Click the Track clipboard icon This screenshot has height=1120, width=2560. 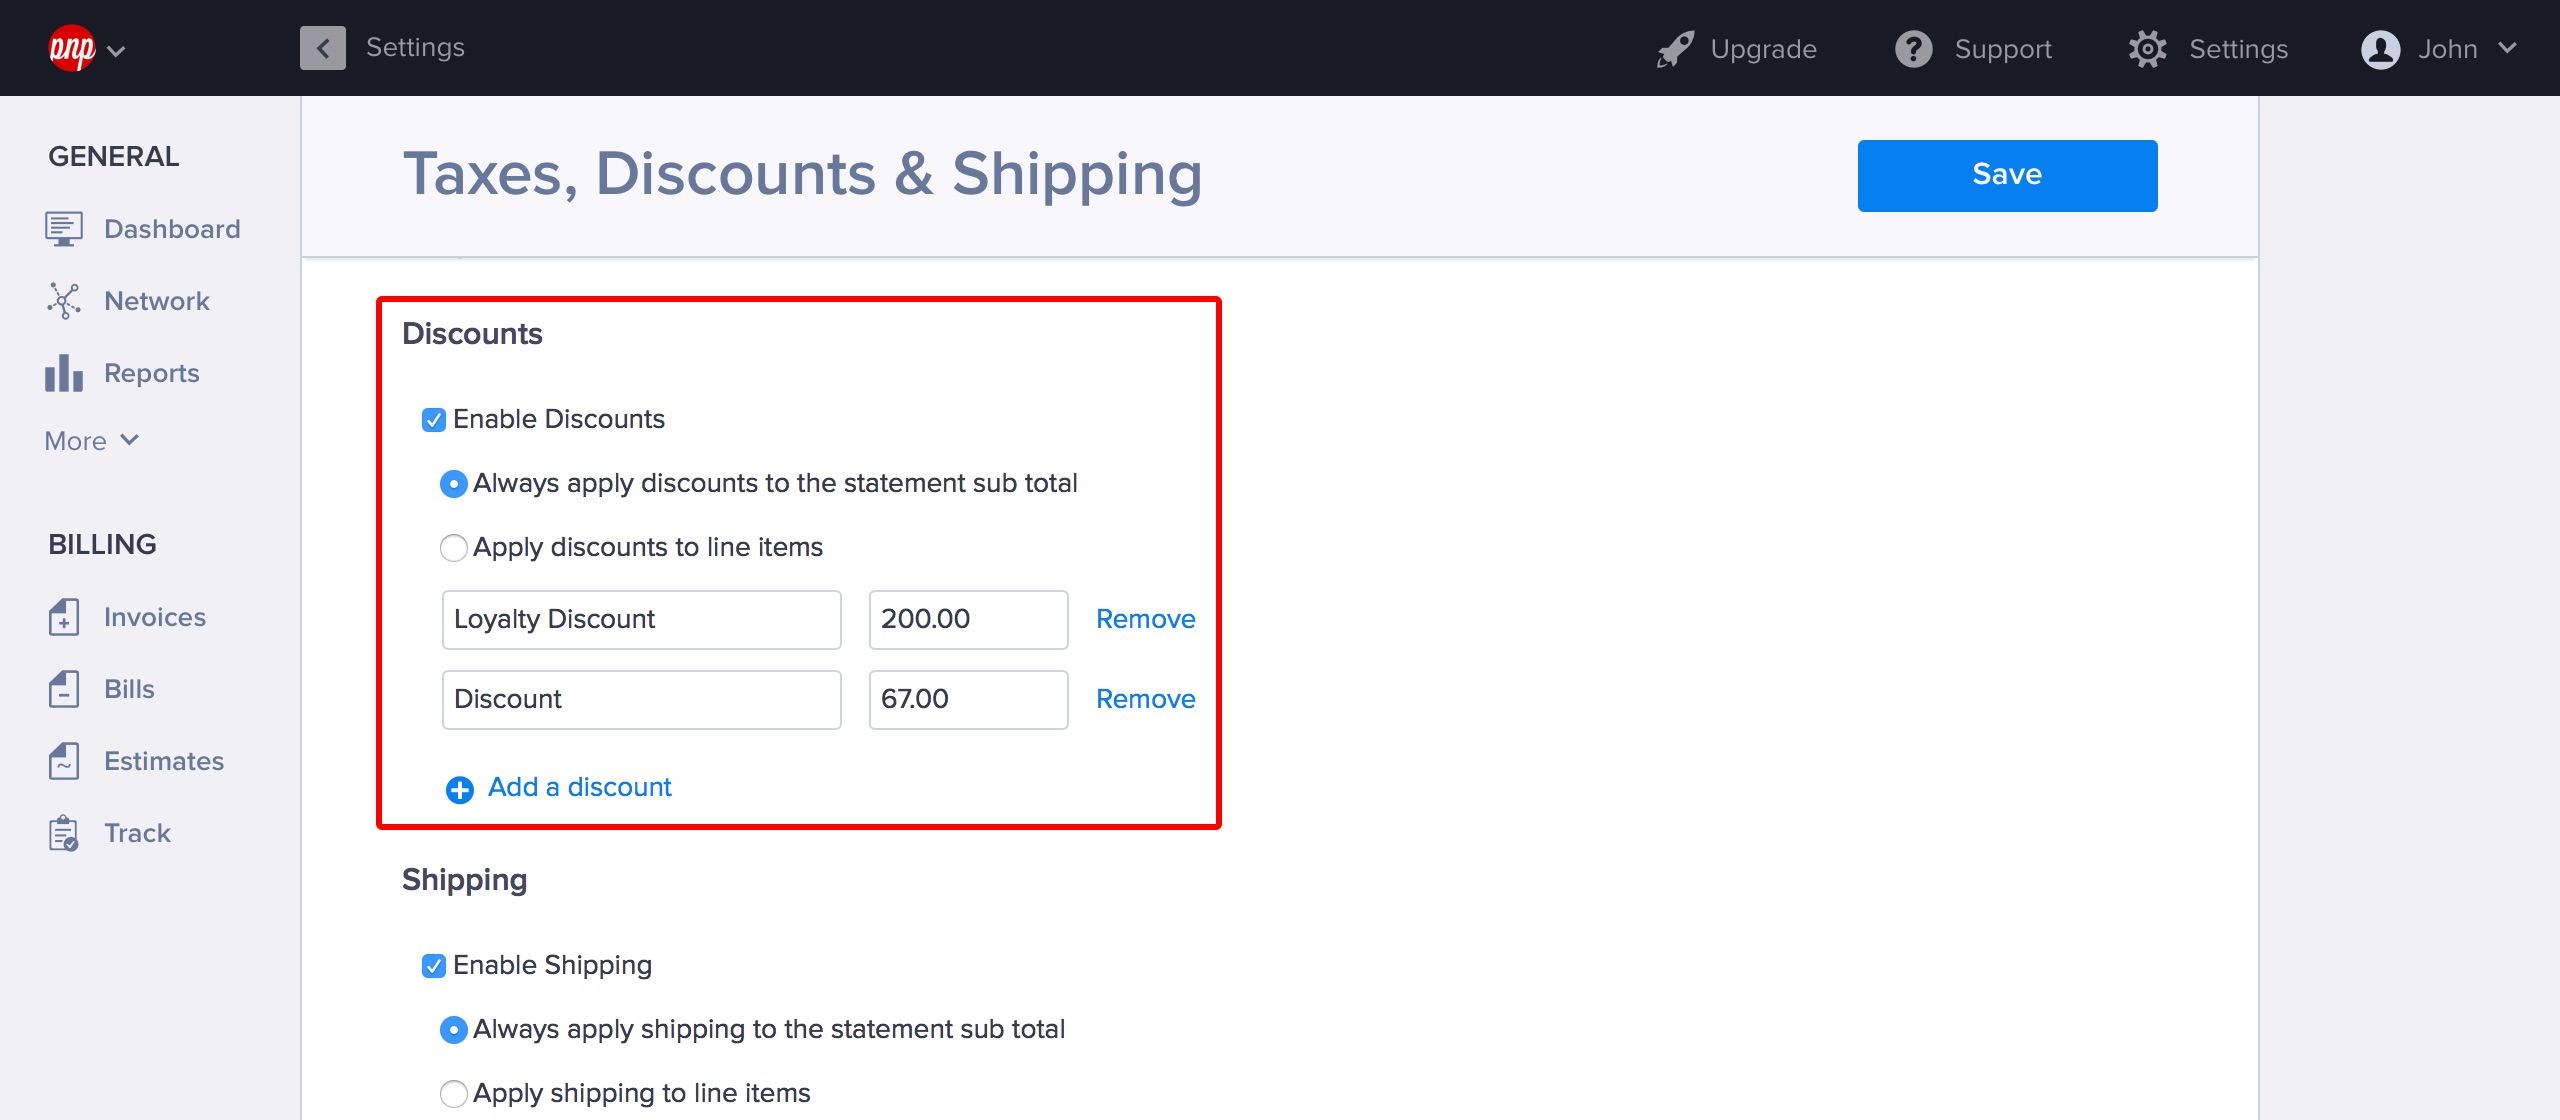pos(63,833)
